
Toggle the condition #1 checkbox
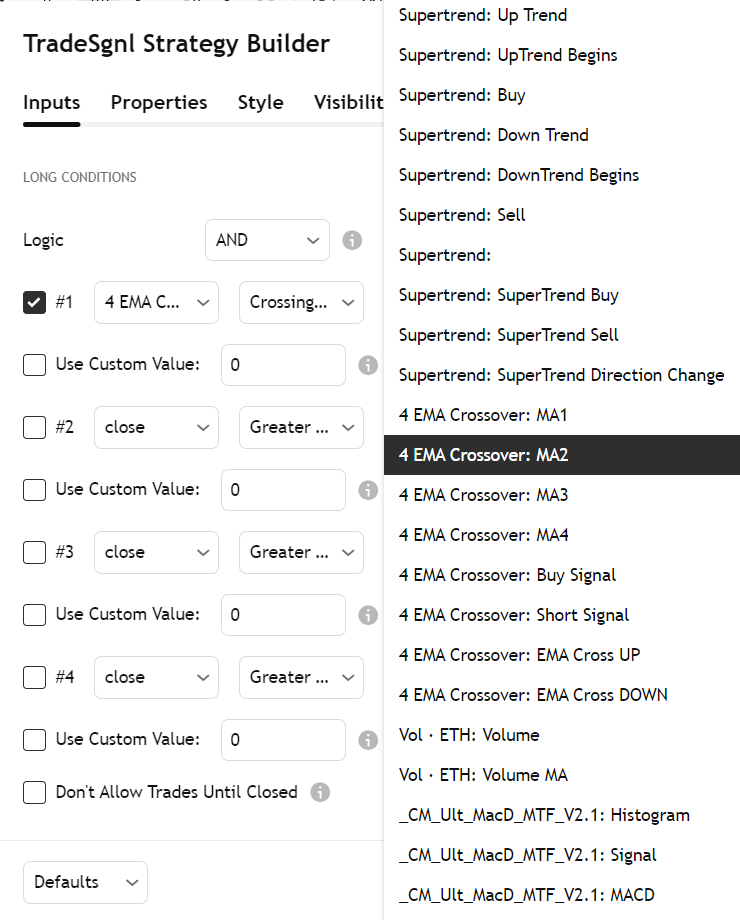click(35, 303)
